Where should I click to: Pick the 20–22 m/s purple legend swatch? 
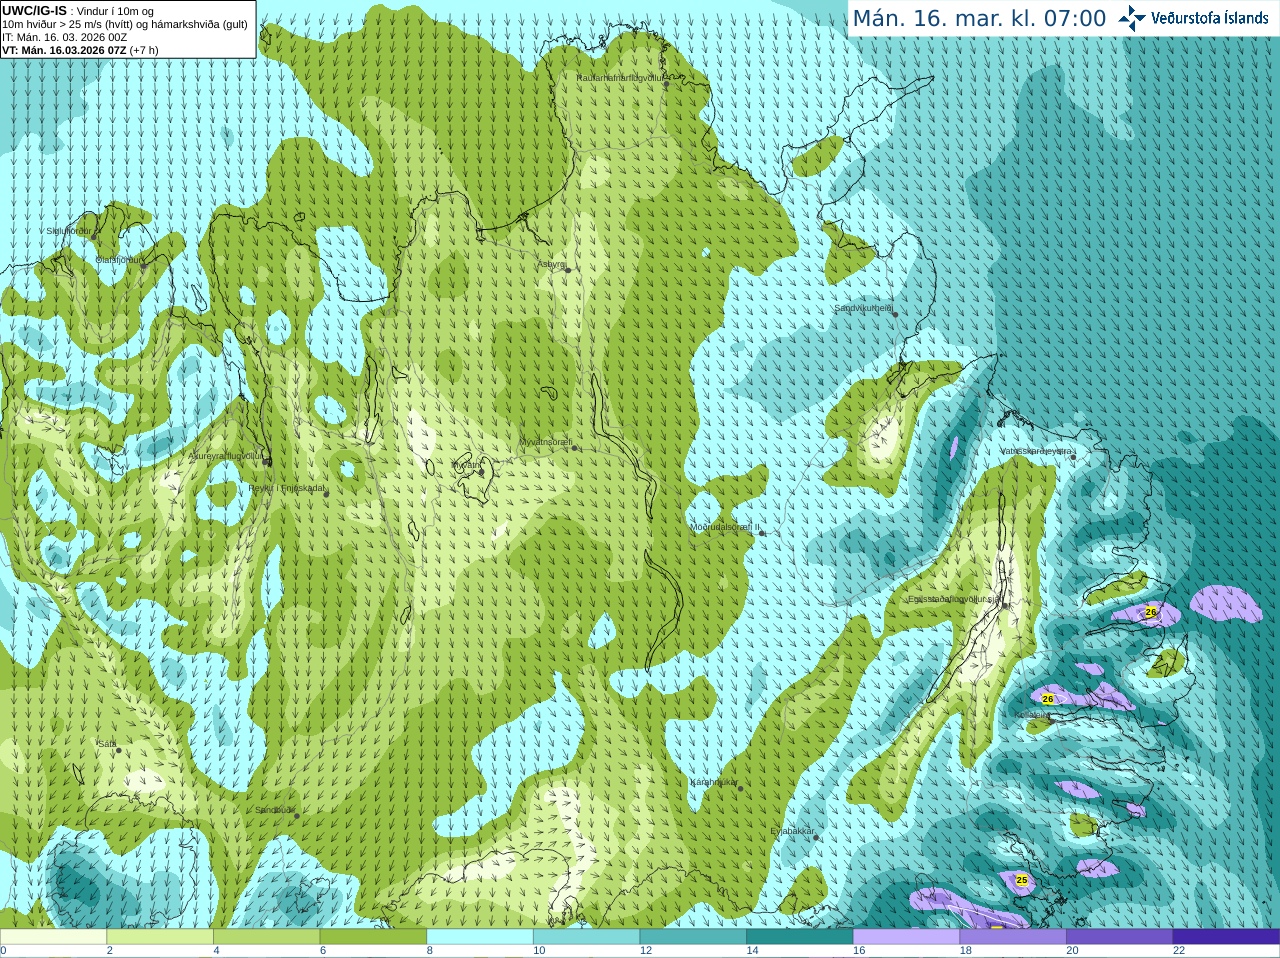(x=1120, y=937)
